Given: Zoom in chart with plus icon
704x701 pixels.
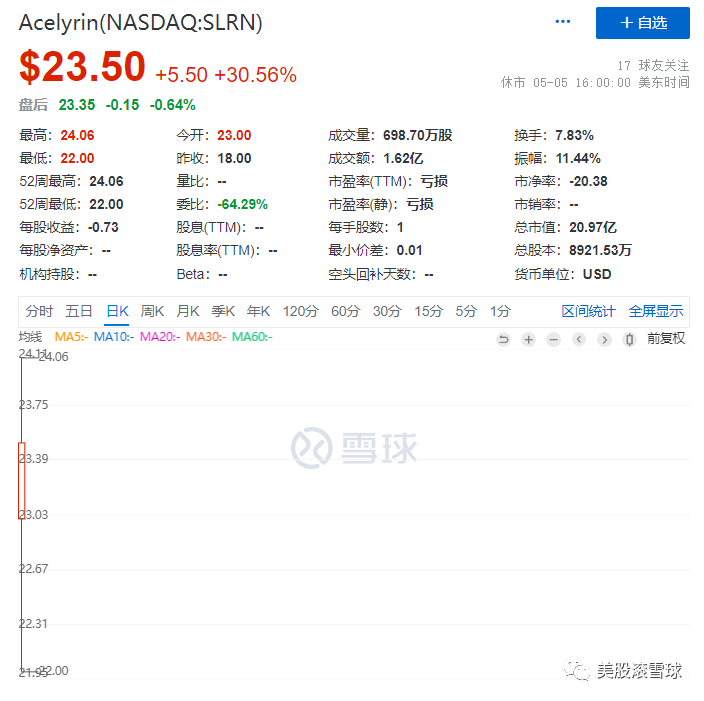Looking at the screenshot, I should 528,339.
